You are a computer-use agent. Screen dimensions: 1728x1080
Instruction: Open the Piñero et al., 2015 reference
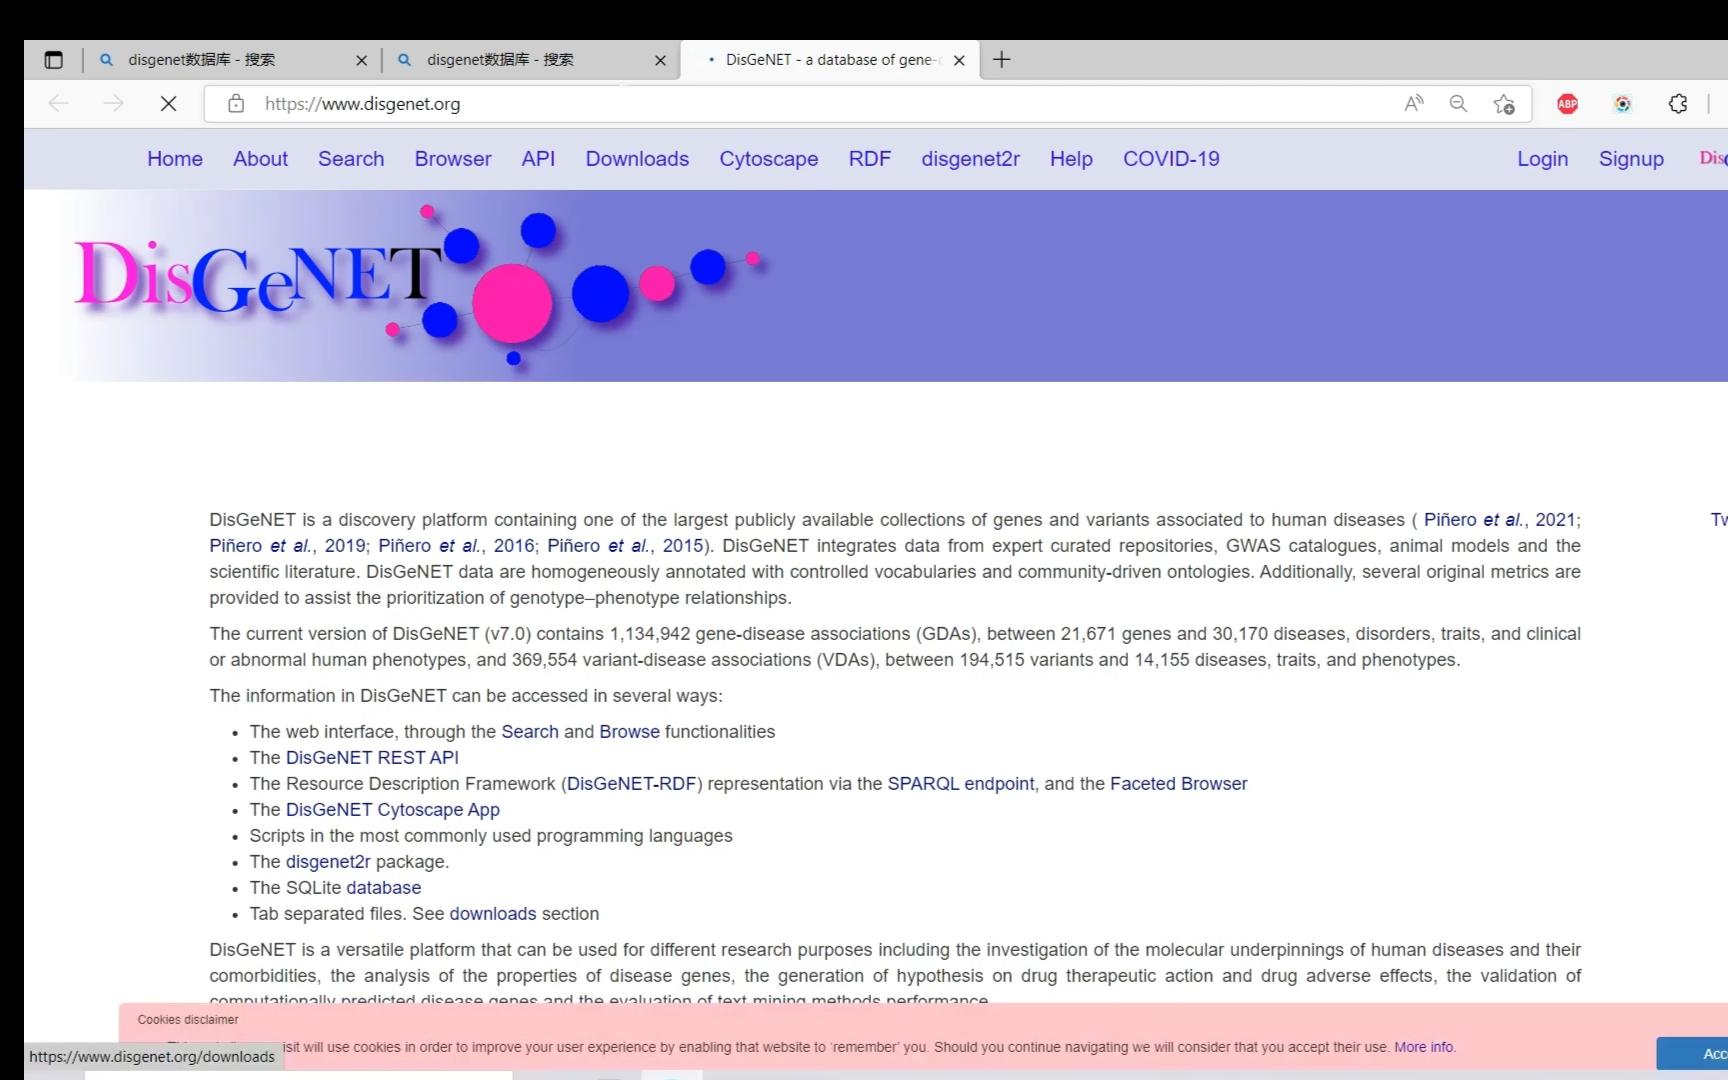pyautogui.click(x=625, y=546)
